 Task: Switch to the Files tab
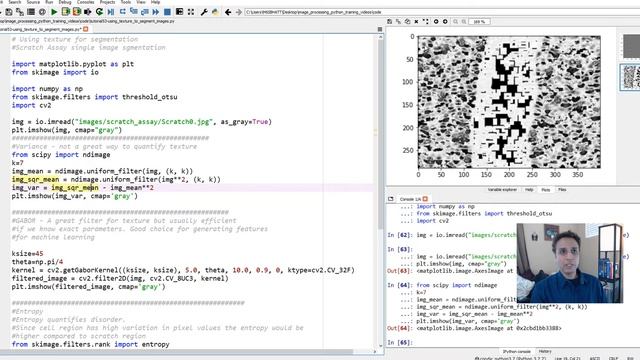[x=562, y=190]
